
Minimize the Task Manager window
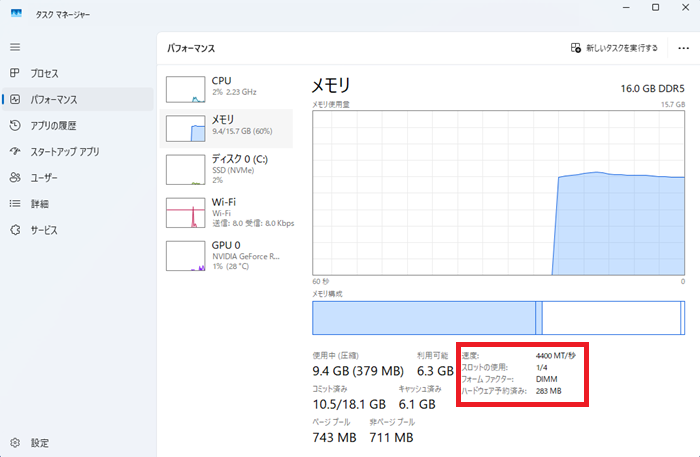[x=626, y=8]
